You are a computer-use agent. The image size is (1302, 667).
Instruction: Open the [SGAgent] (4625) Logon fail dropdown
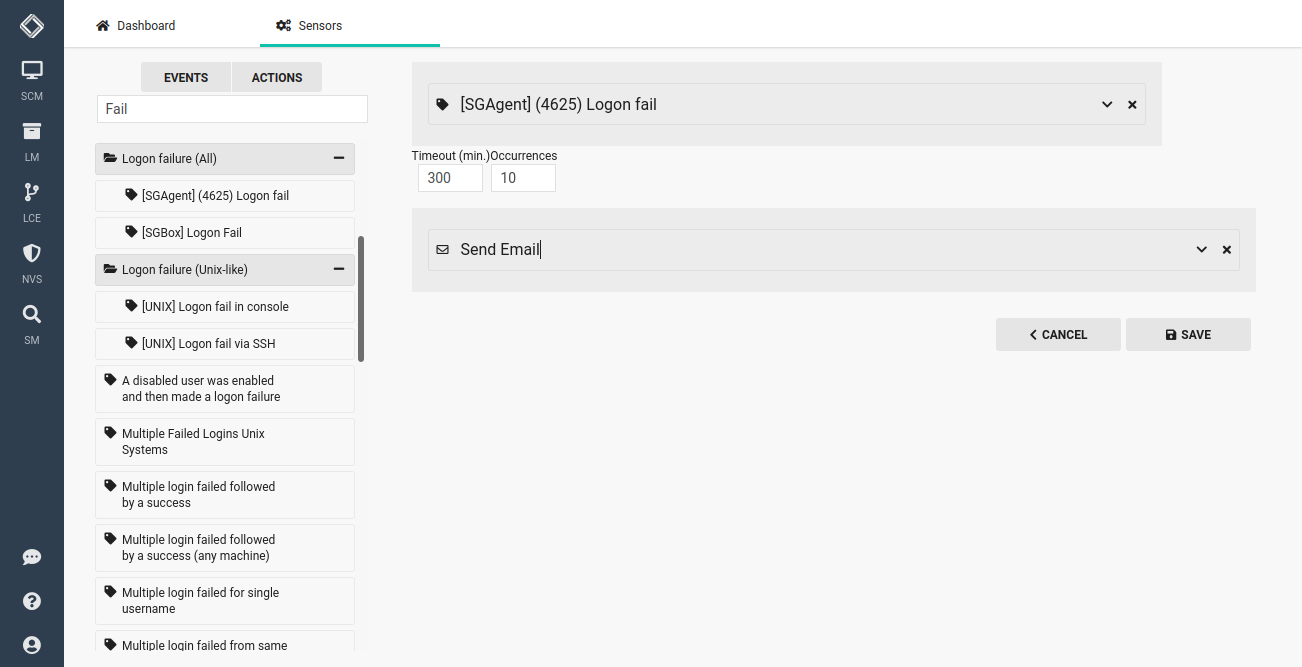1107,104
